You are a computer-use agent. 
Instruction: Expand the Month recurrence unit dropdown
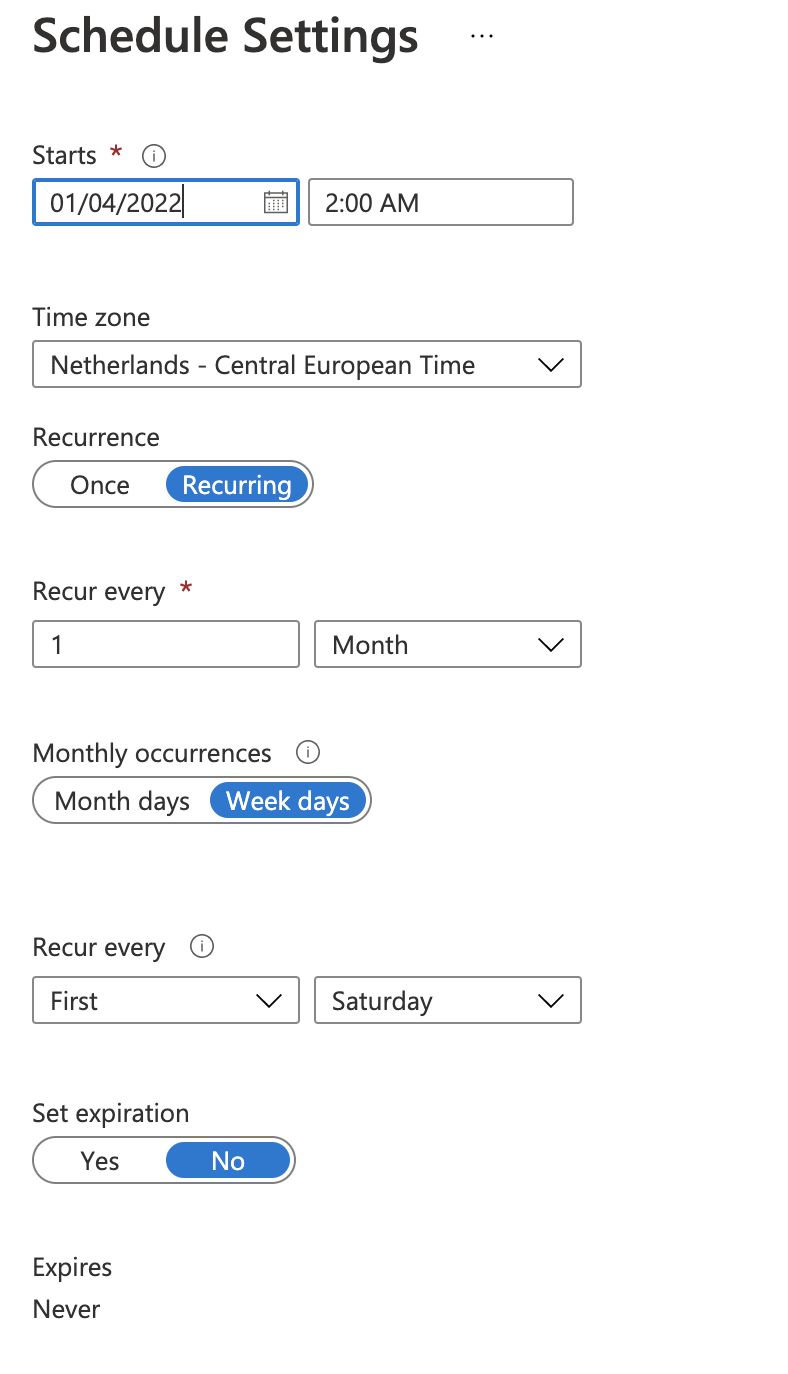pos(448,644)
